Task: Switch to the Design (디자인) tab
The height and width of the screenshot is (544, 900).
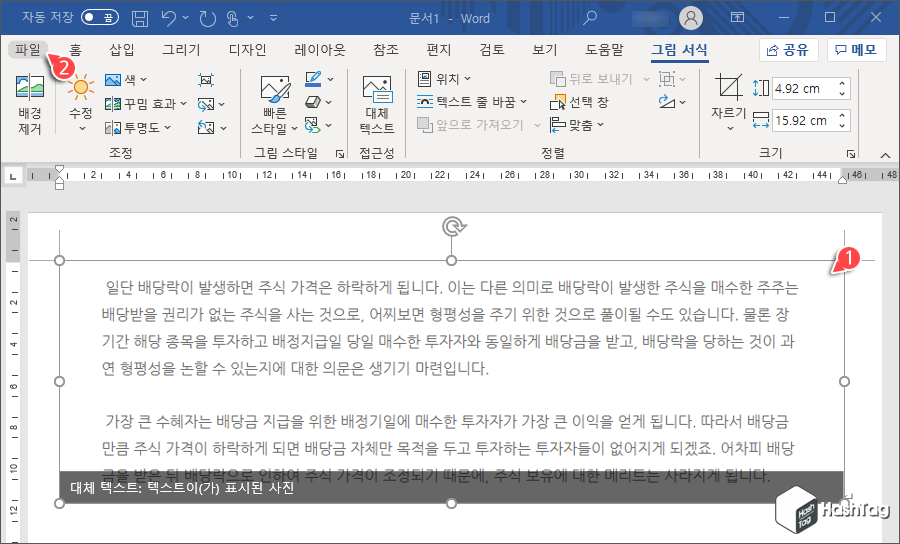Action: tap(248, 50)
